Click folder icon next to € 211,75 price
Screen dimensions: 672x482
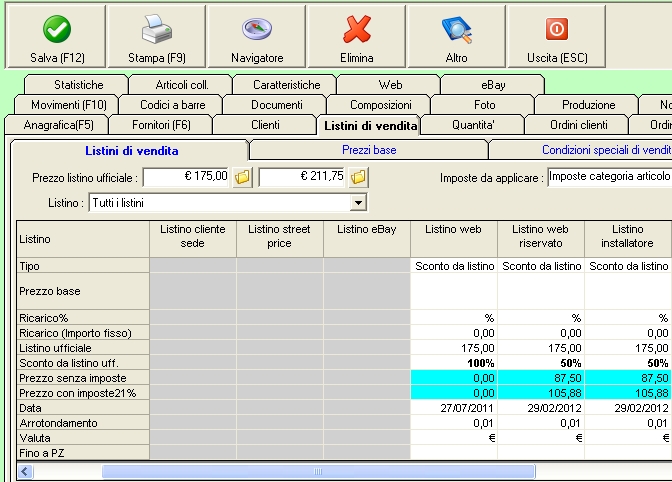(x=359, y=178)
